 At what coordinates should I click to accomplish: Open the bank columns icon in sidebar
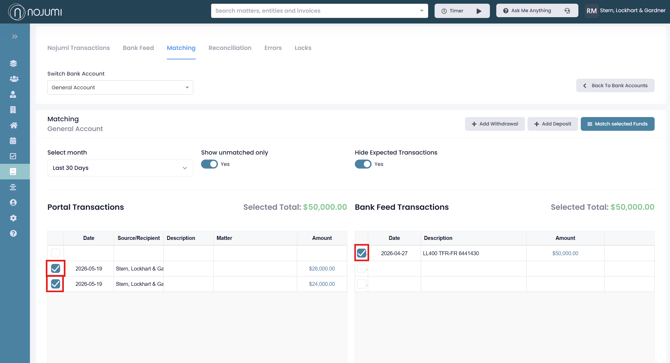(13, 187)
